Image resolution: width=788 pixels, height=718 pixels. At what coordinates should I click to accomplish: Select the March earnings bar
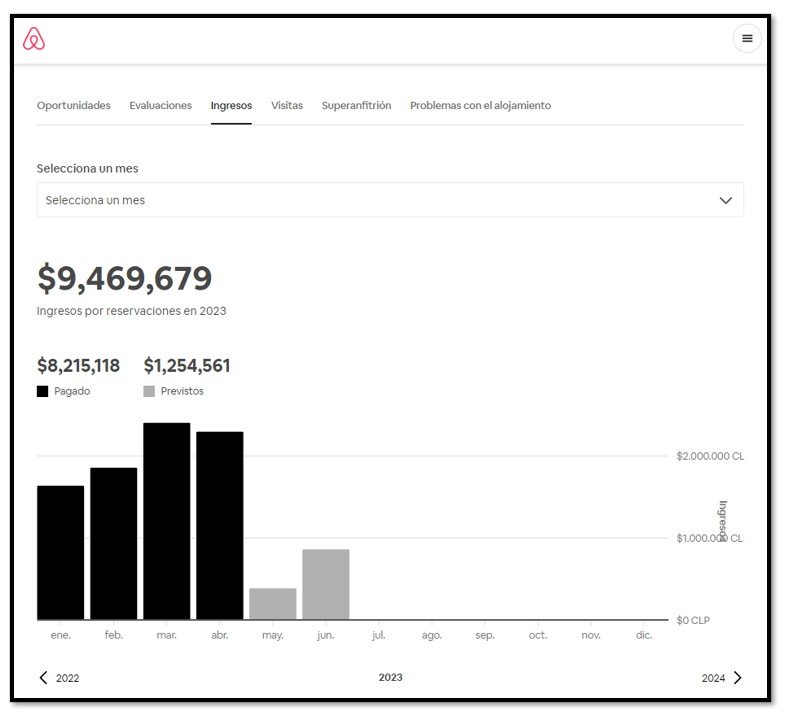(x=166, y=521)
